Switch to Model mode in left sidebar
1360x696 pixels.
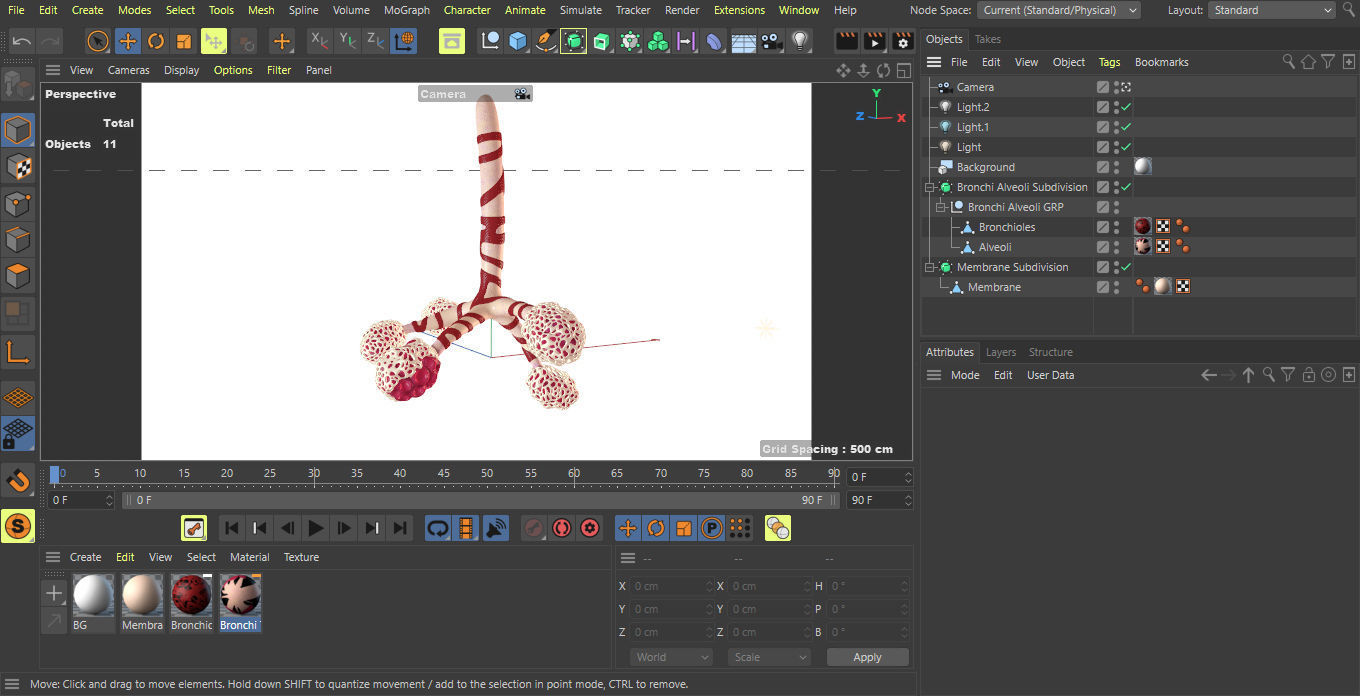[x=18, y=130]
